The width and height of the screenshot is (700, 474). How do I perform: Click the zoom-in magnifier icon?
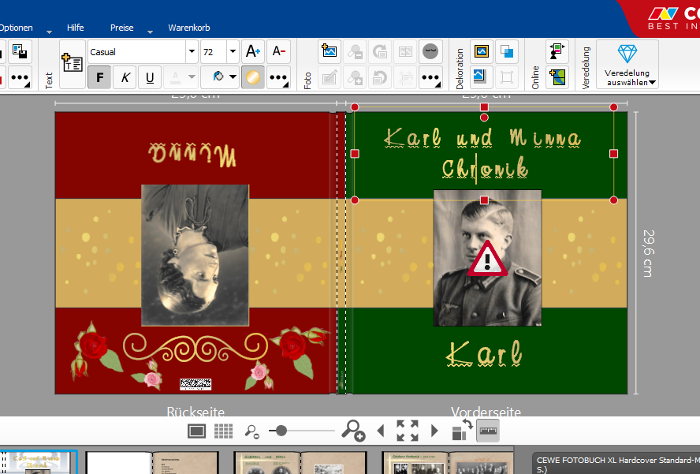(353, 431)
